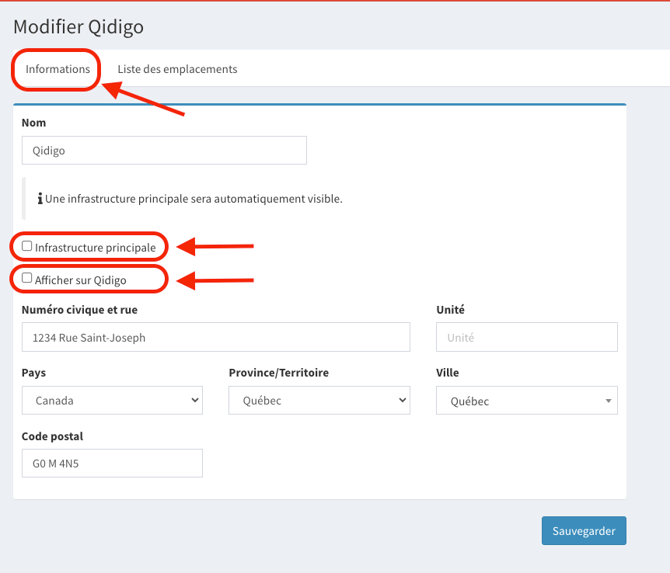The width and height of the screenshot is (670, 573).
Task: Check the Afficher sur Qidigo box
Action: point(27,279)
